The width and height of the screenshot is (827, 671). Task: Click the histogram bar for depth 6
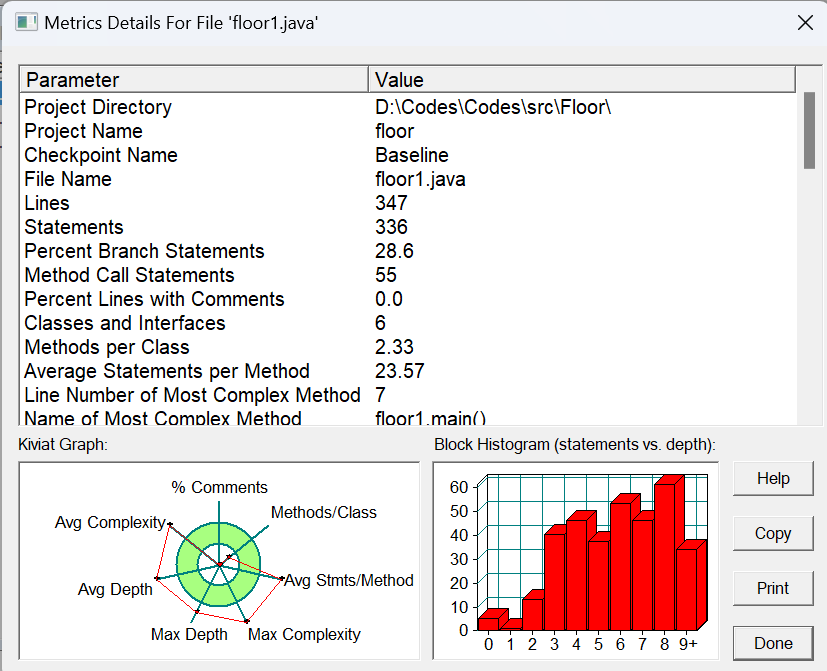point(621,566)
